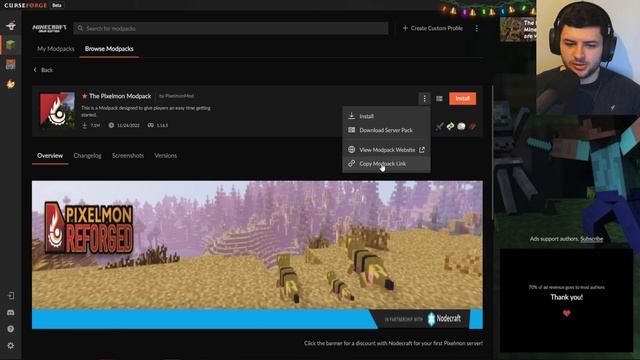The height and width of the screenshot is (360, 640).
Task: Open the top bar three-dot menu
Action: (476, 28)
